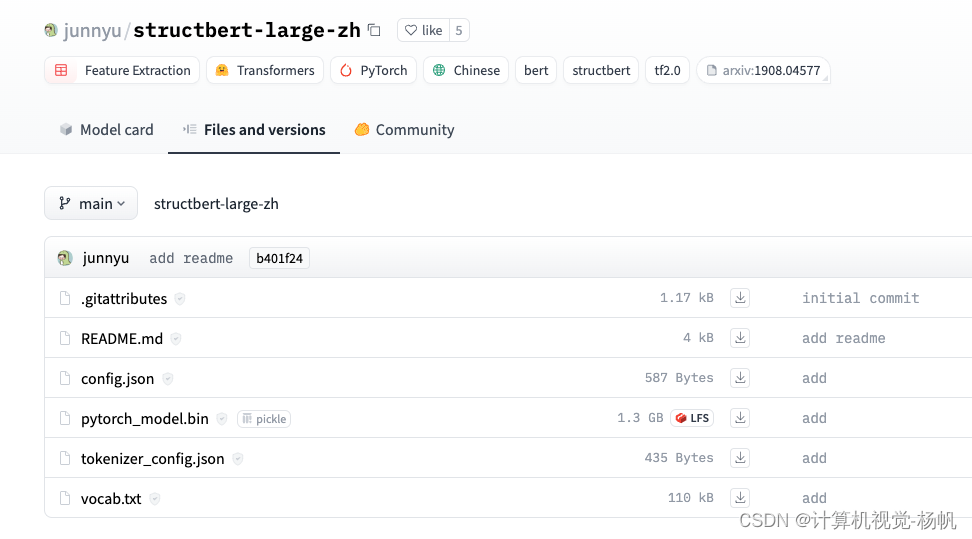The height and width of the screenshot is (539, 972).
Task: Click file icon of tokenizer_config.json row
Action: coord(65,458)
